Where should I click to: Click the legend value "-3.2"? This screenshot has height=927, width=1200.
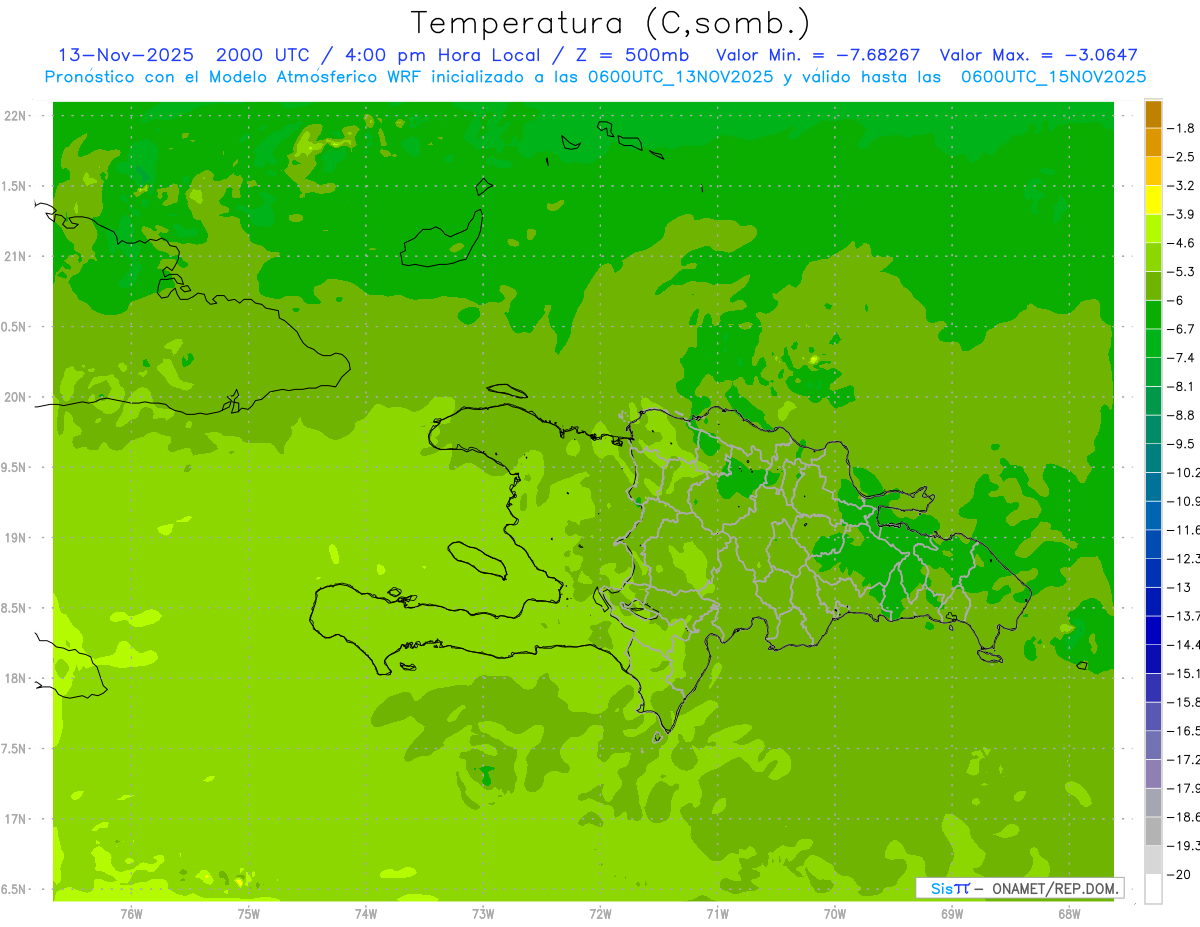[1181, 185]
